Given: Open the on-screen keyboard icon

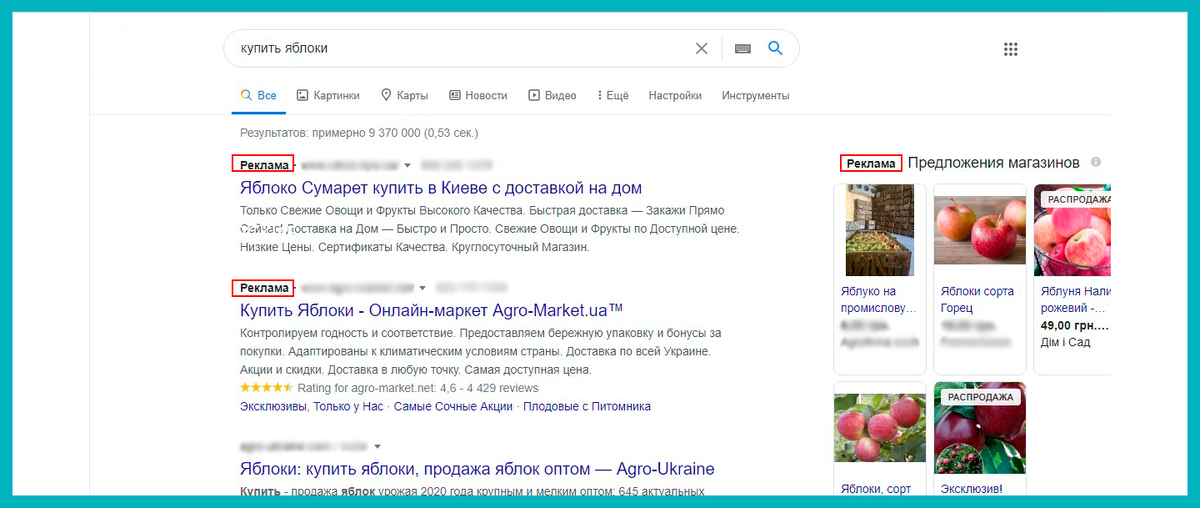Looking at the screenshot, I should [742, 48].
